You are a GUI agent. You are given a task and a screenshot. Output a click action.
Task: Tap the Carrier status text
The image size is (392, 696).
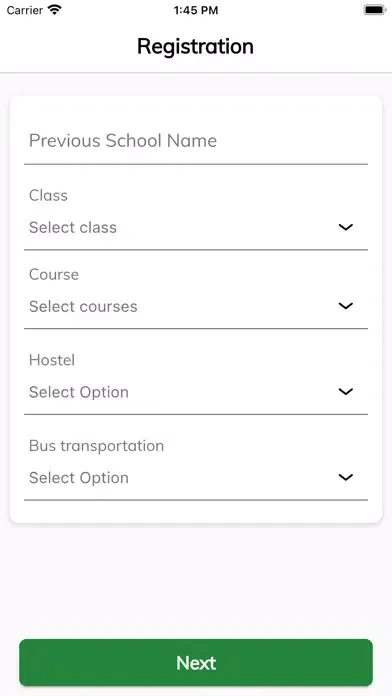pos(25,10)
